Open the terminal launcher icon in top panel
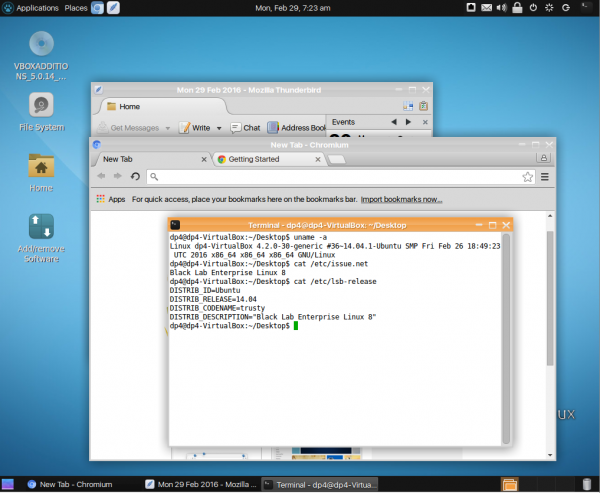 point(586,7)
